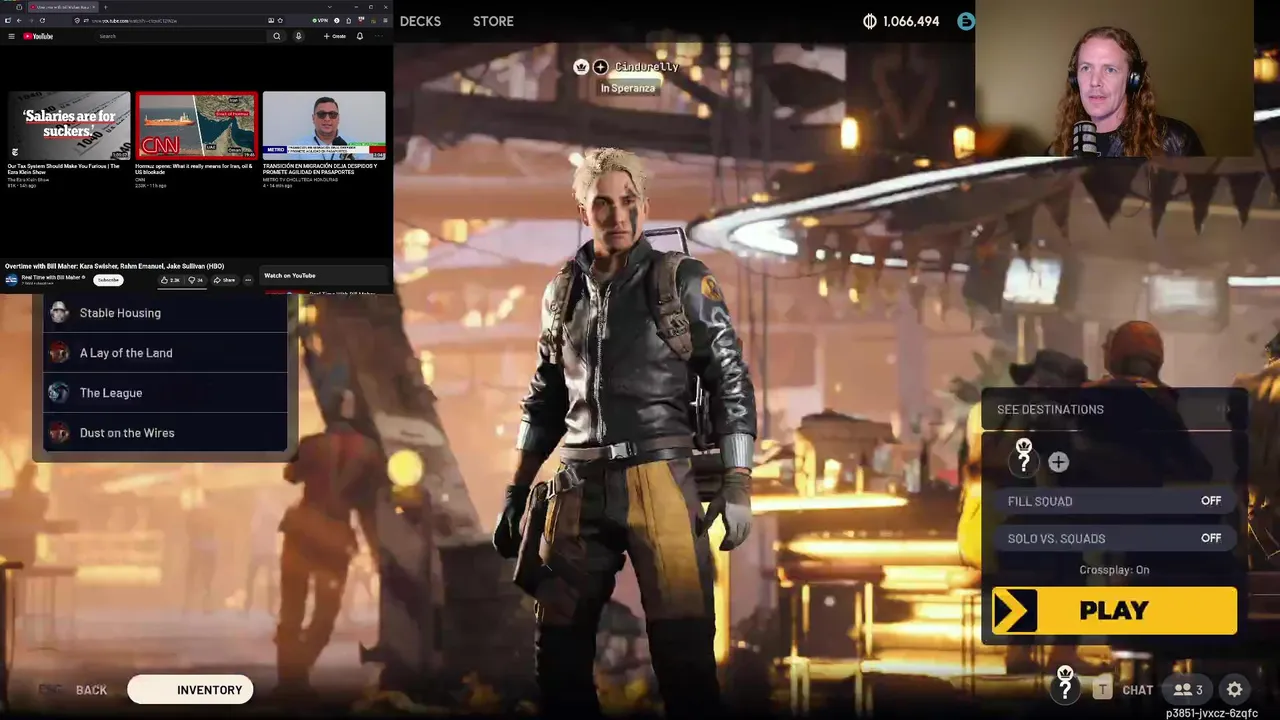The height and width of the screenshot is (720, 1280).
Task: Open YouTube hamburger menu
Action: point(11,36)
